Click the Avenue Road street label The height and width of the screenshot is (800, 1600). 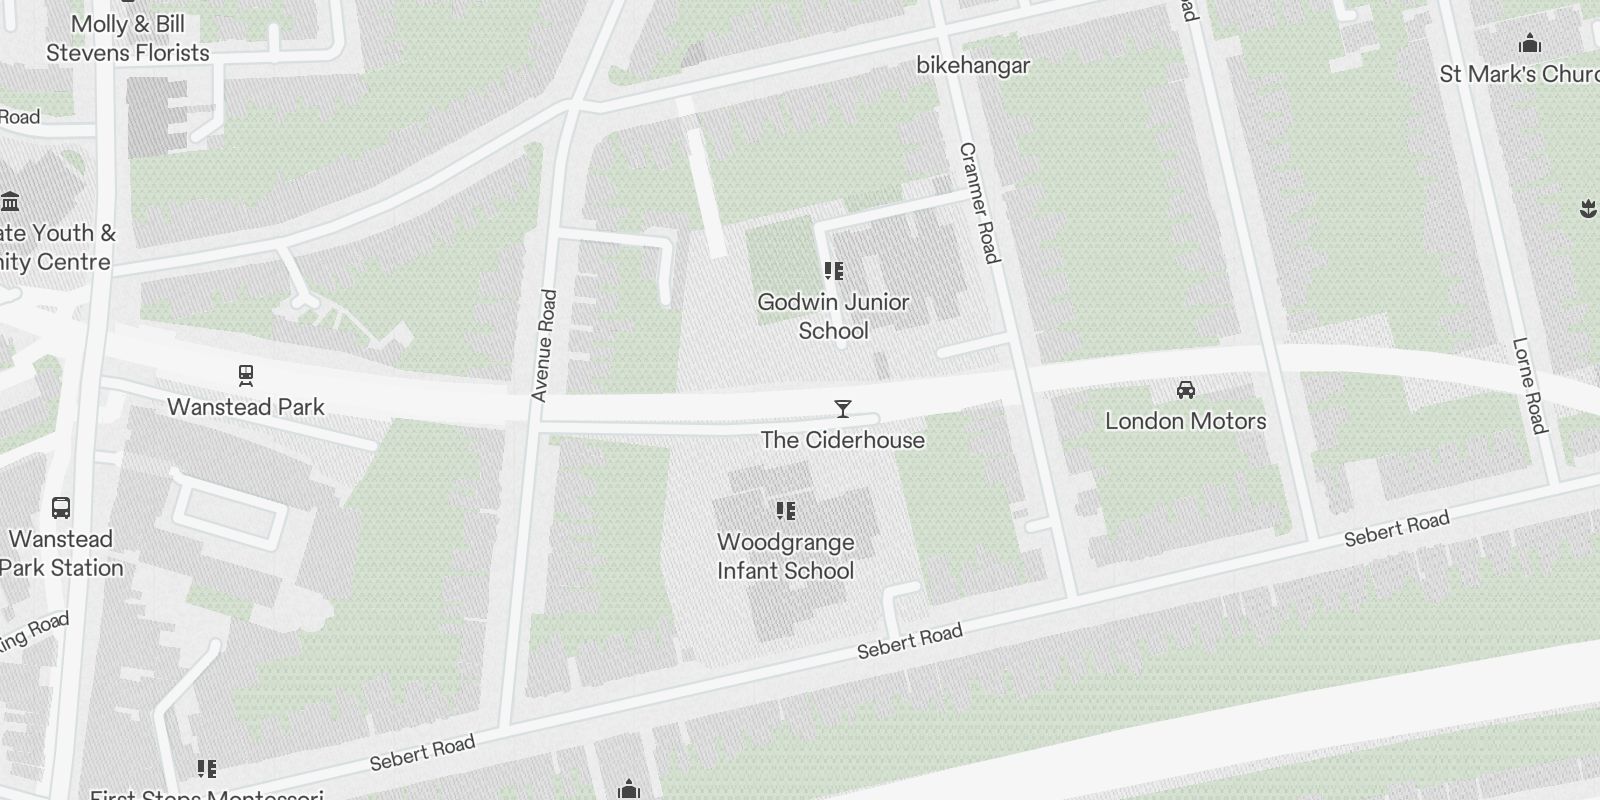coord(544,346)
